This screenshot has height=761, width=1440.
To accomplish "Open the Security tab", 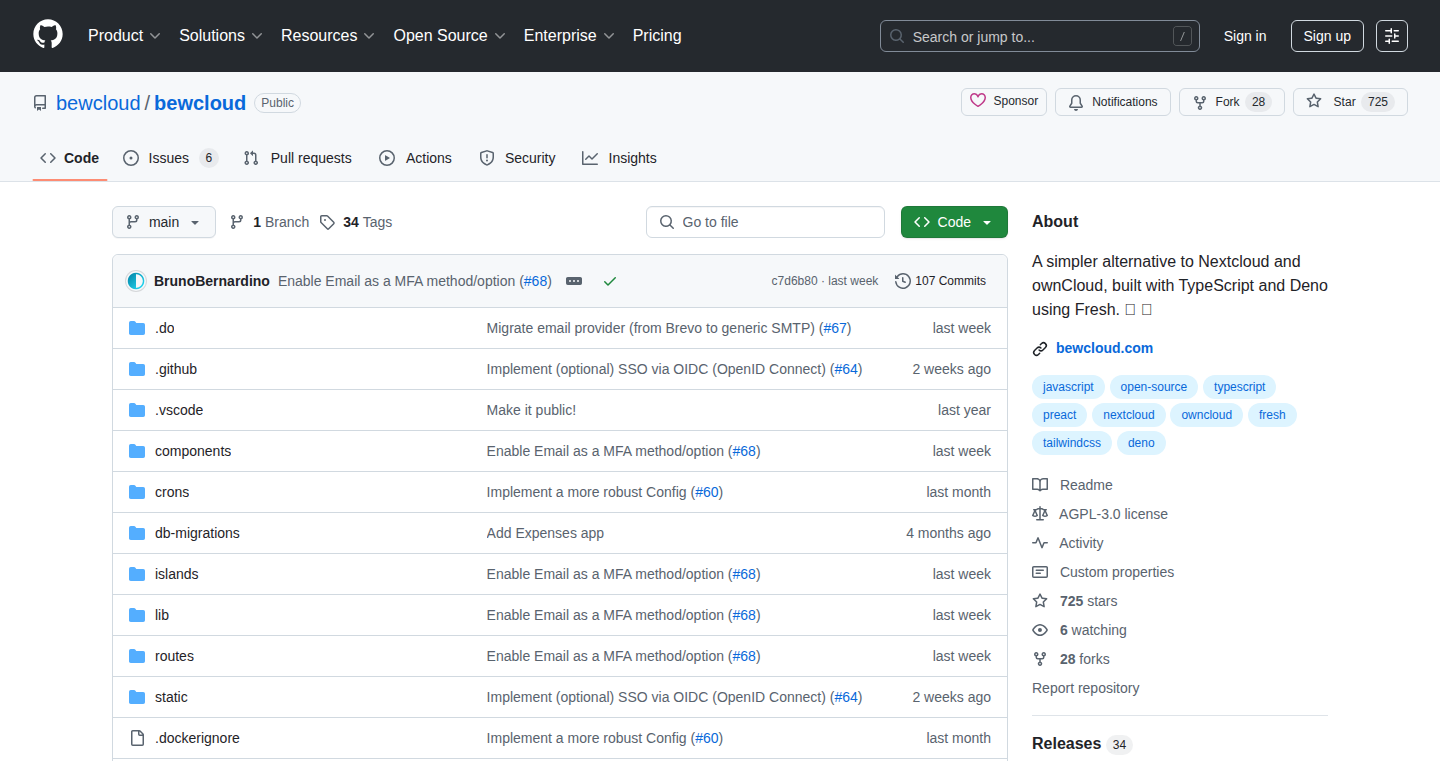I will 517,158.
